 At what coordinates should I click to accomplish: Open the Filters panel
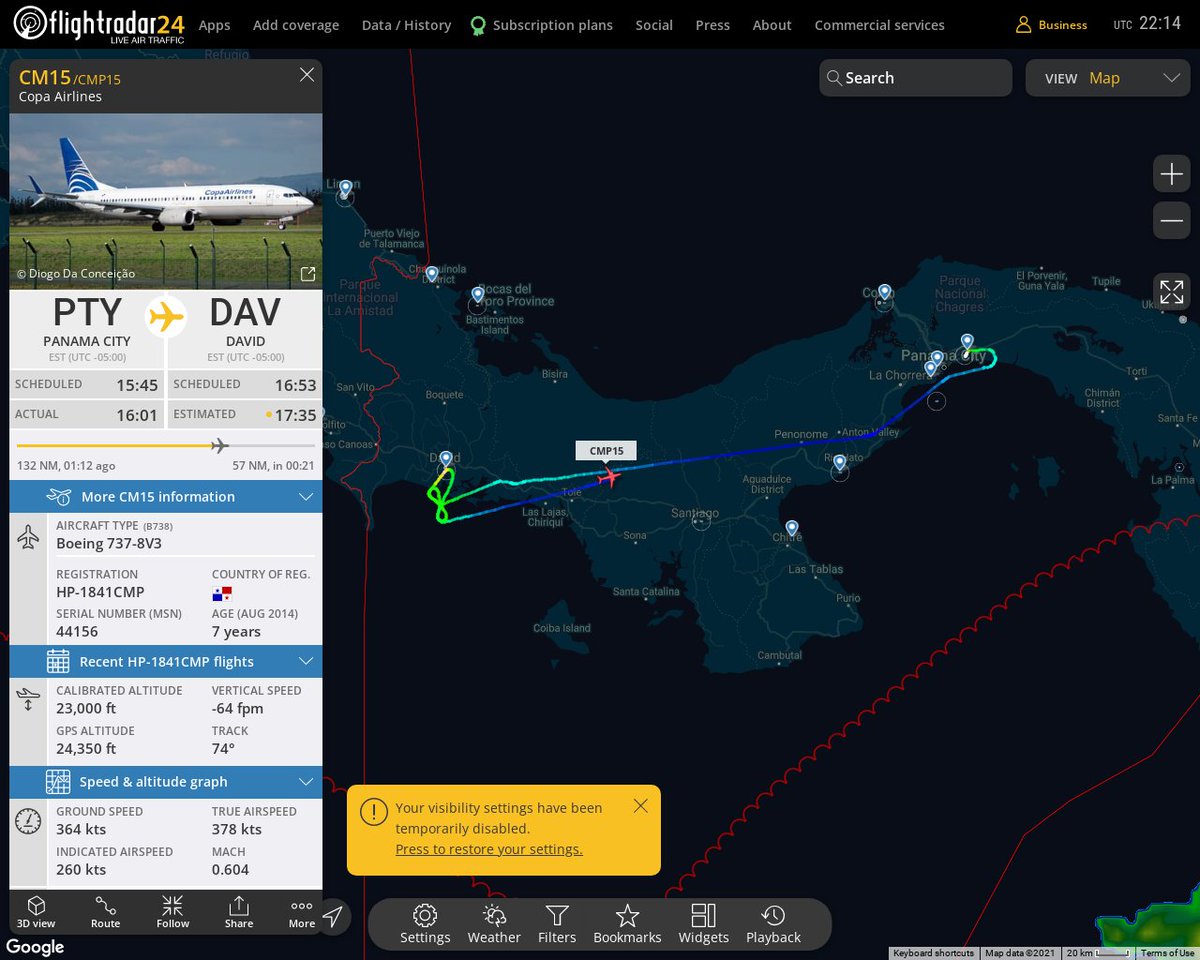click(x=557, y=923)
